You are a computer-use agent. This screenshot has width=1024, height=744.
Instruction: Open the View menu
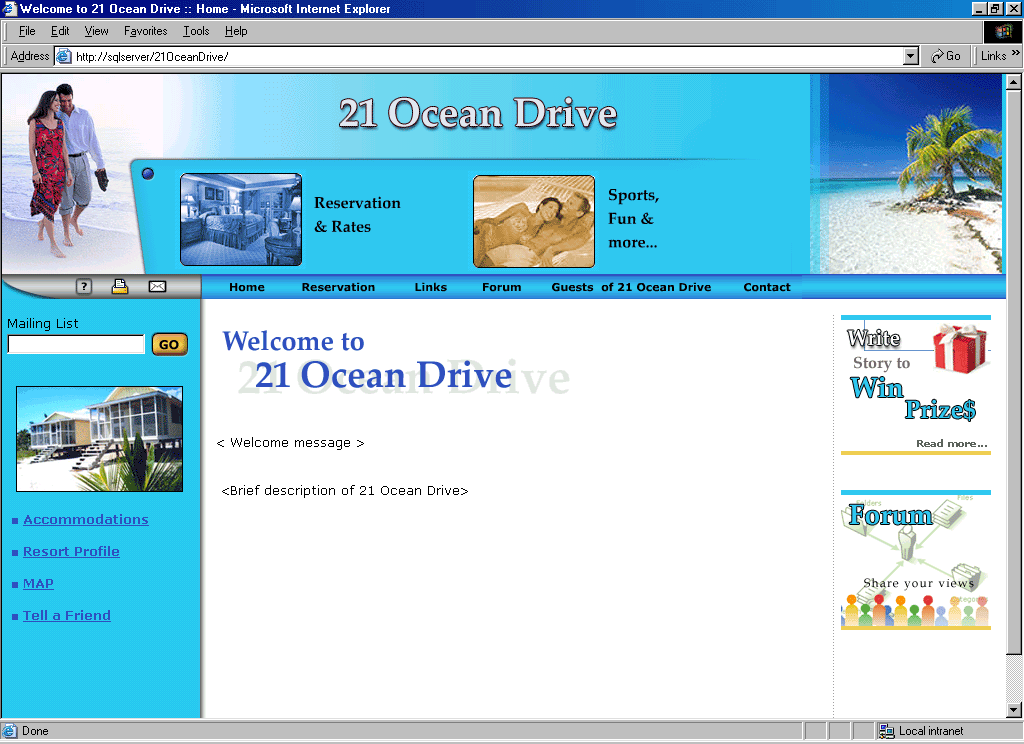[97, 31]
